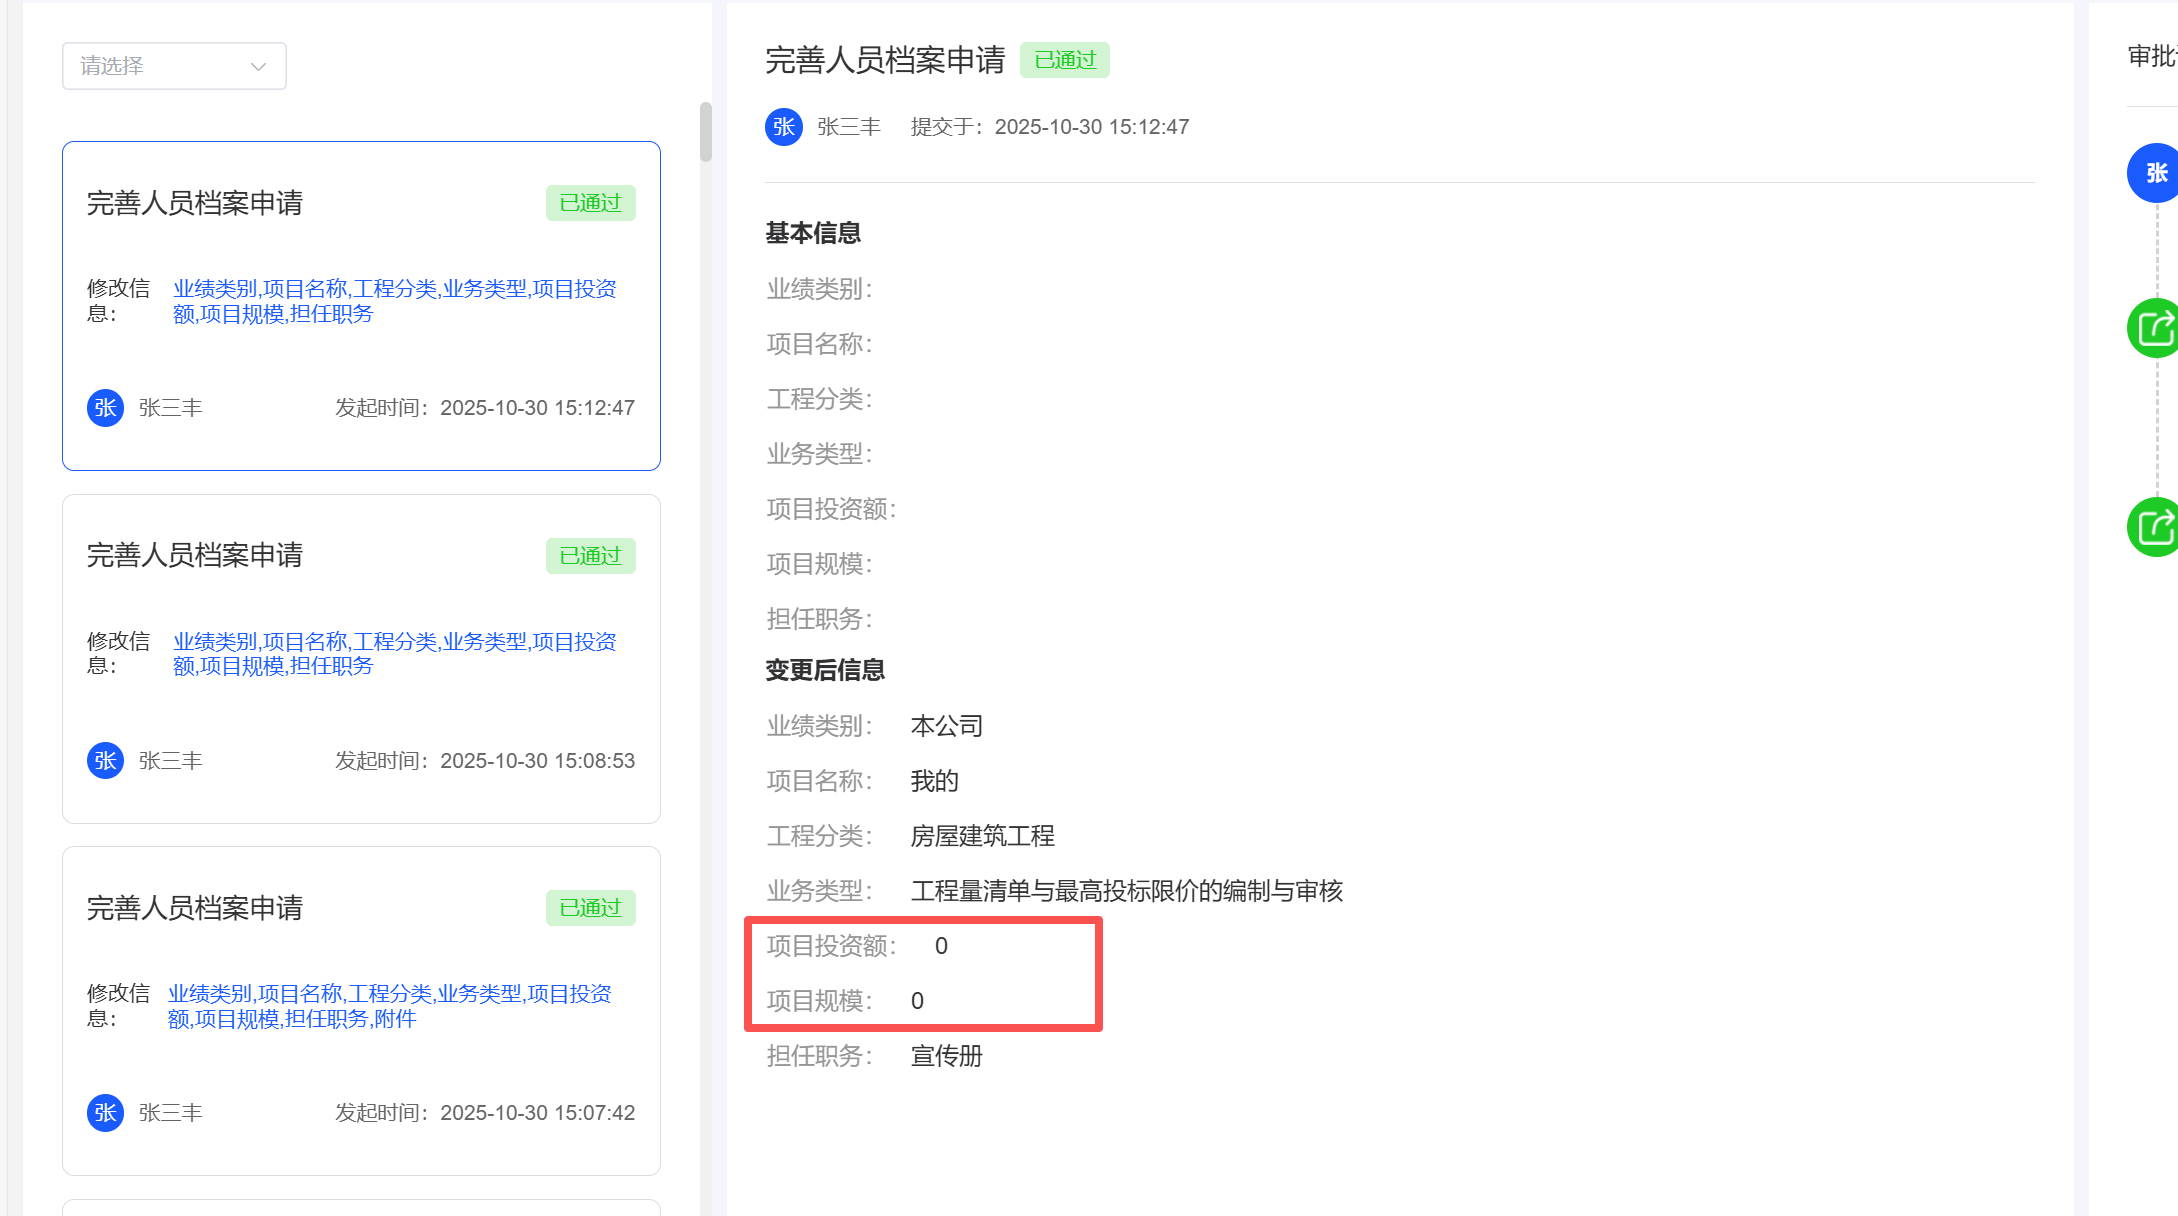Click 已通过 badge in detail header
2178x1216 pixels.
(x=1064, y=60)
